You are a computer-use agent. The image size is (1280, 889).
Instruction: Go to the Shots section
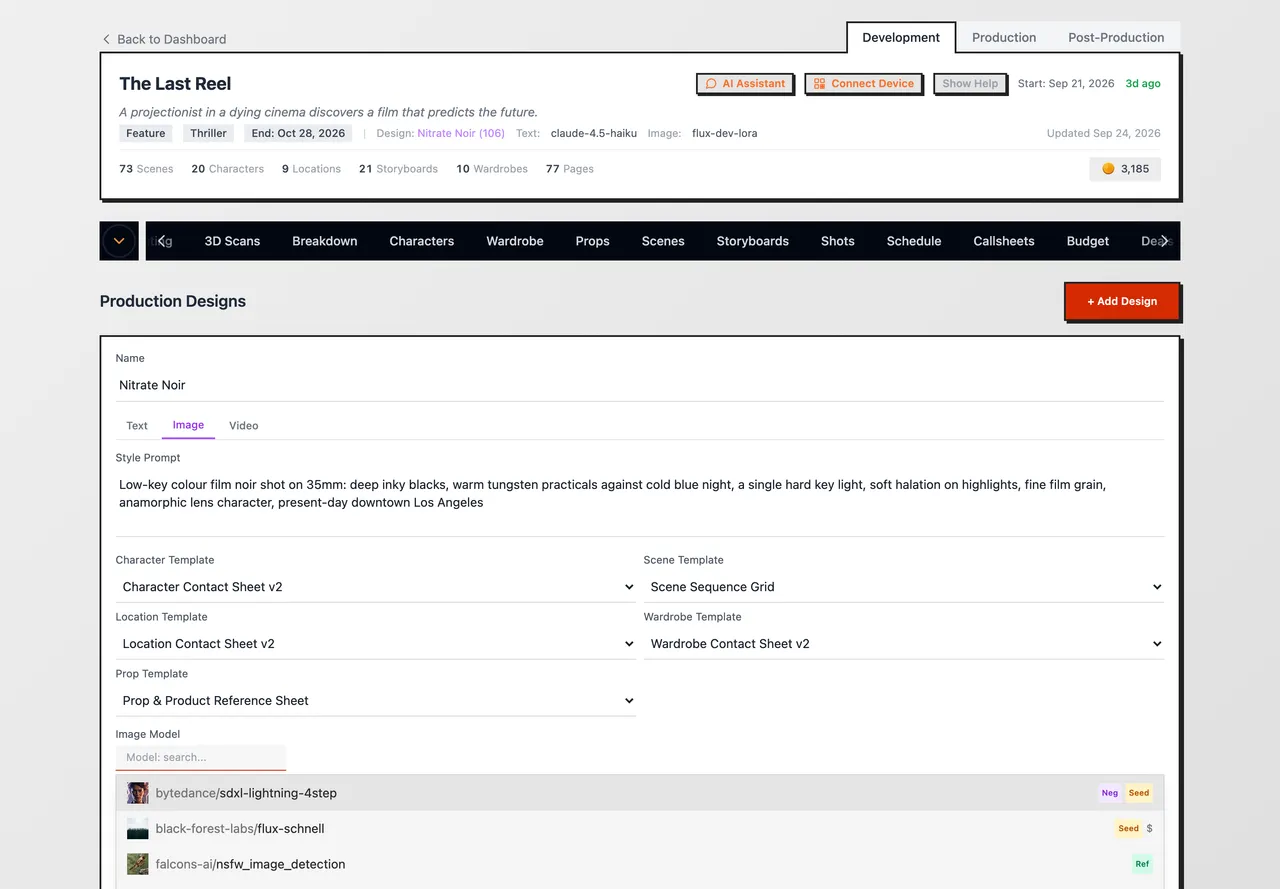coord(838,241)
